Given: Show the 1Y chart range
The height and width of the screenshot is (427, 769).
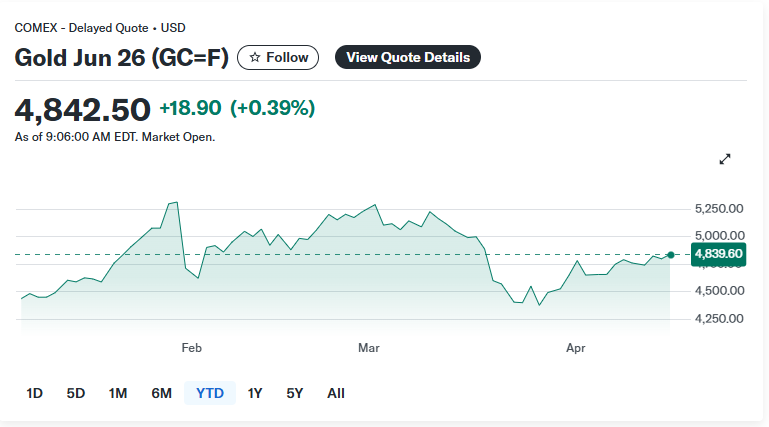Looking at the screenshot, I should pos(255,393).
